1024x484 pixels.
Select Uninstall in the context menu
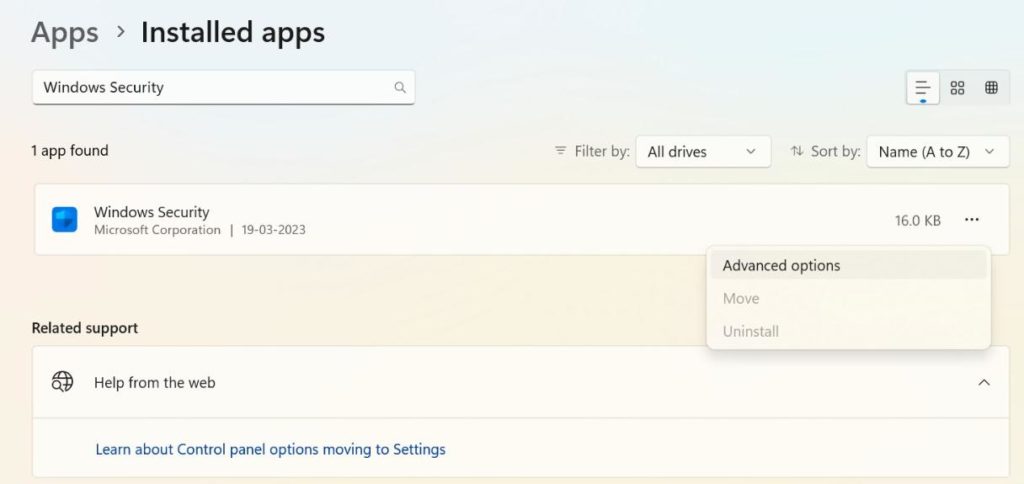point(750,331)
